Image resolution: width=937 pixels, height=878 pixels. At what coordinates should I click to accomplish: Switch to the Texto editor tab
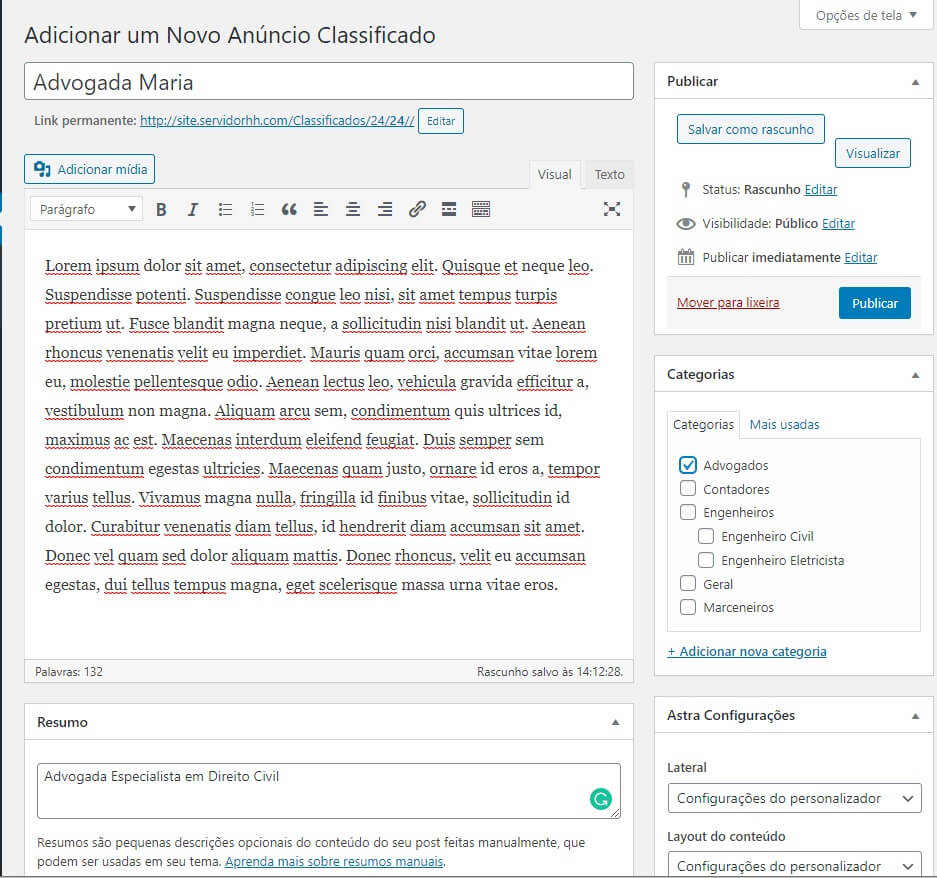click(609, 174)
